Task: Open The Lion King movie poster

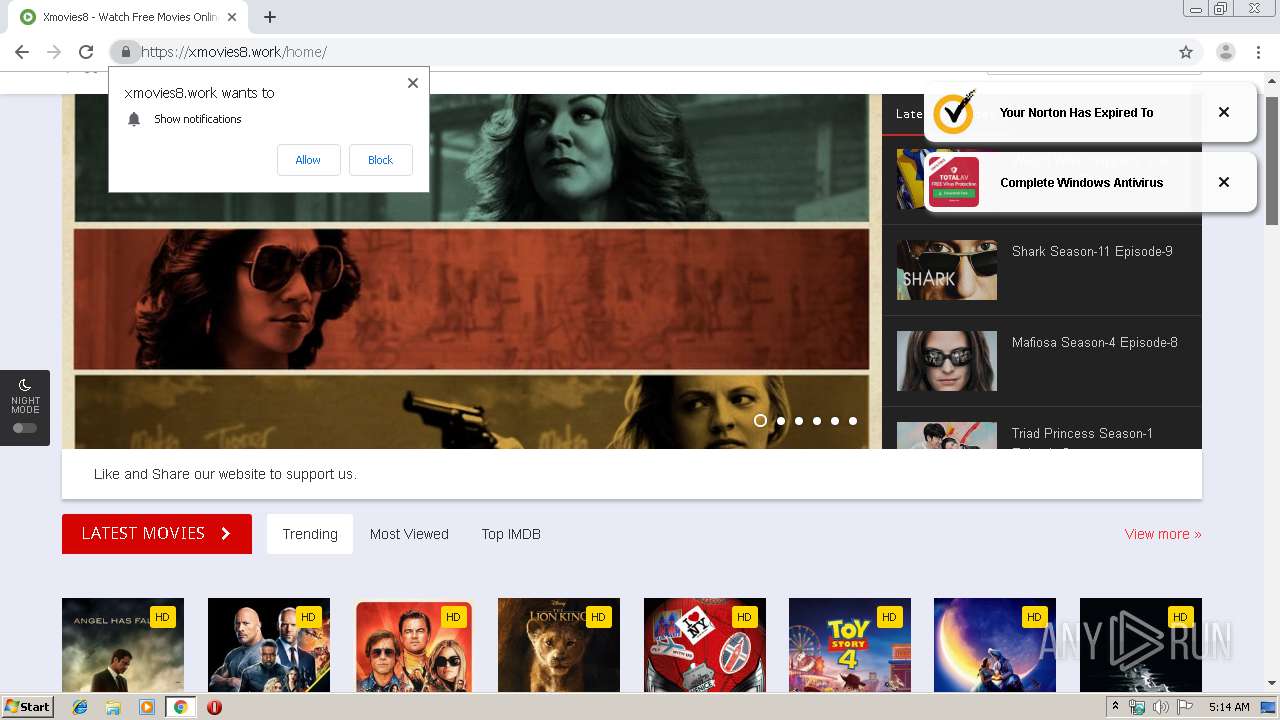Action: (x=559, y=645)
